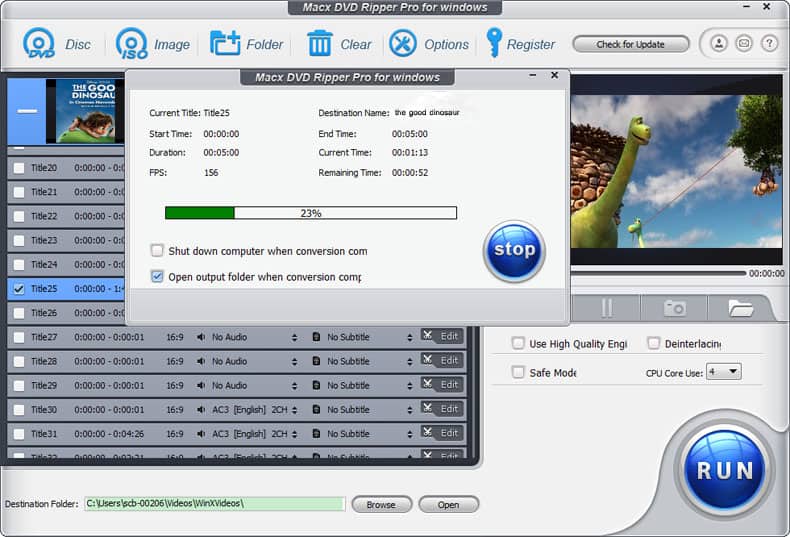Expand subtitle selector for Title27
Image resolution: width=790 pixels, height=537 pixels.
(x=410, y=338)
